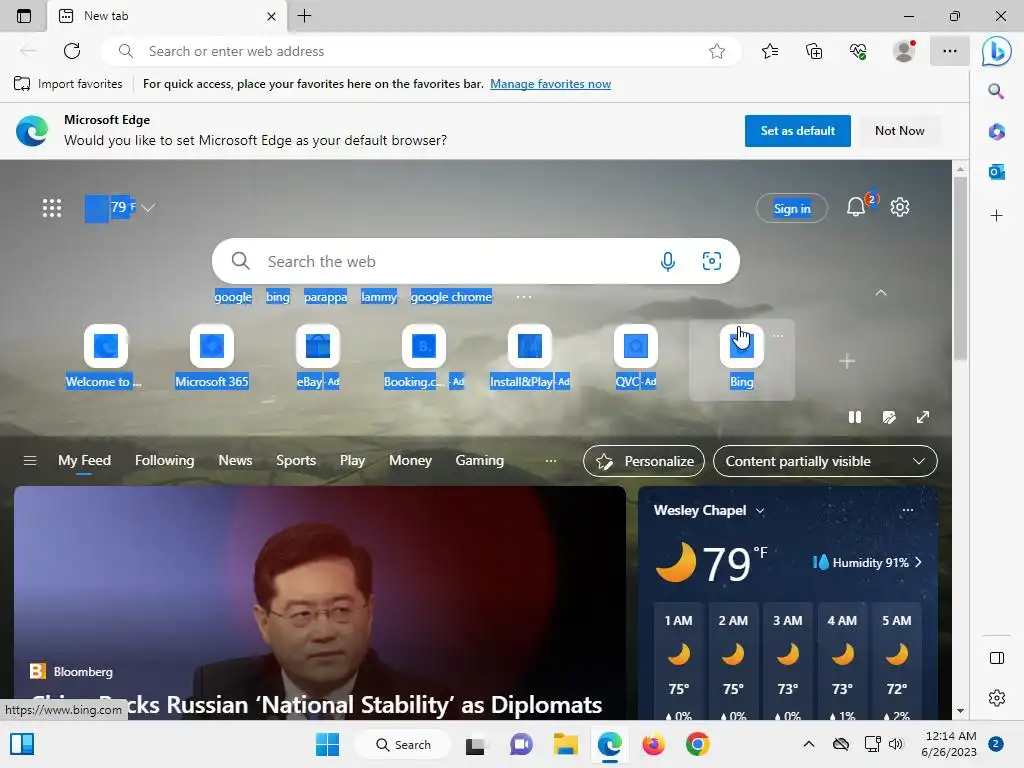Open the Welcome to quick link tile
This screenshot has height=768, width=1024.
105,358
